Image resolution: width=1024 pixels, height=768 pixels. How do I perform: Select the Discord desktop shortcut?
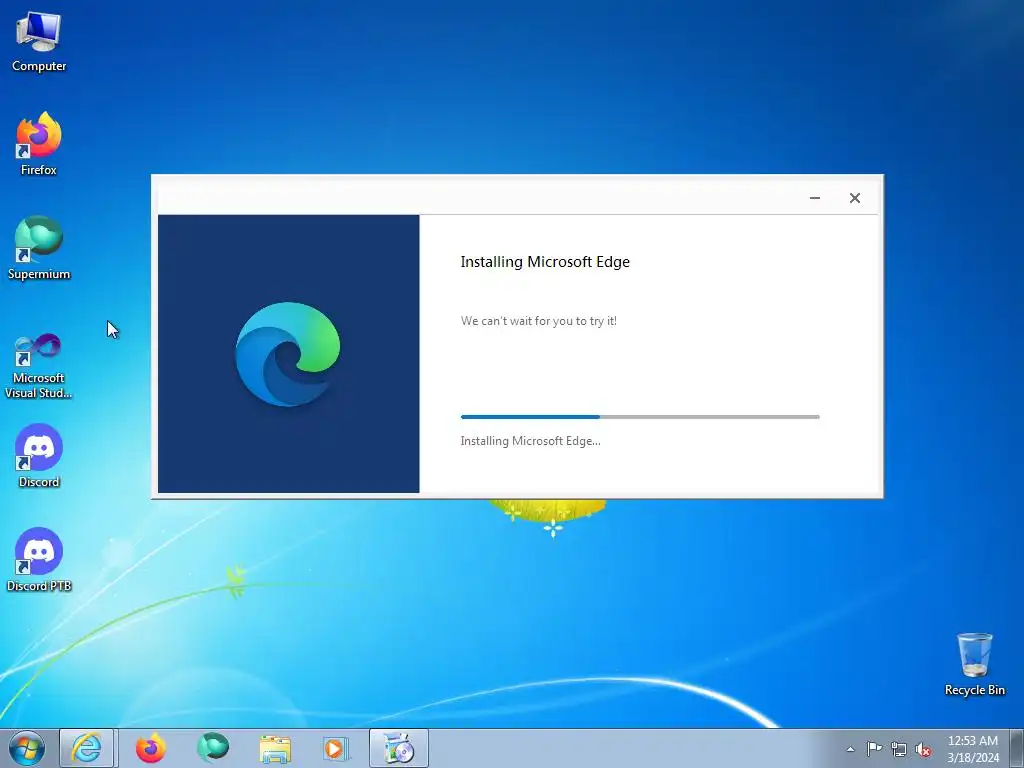pyautogui.click(x=39, y=456)
